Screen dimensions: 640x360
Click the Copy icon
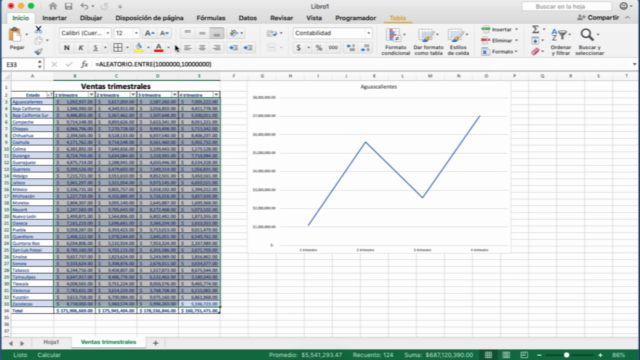pos(38,40)
